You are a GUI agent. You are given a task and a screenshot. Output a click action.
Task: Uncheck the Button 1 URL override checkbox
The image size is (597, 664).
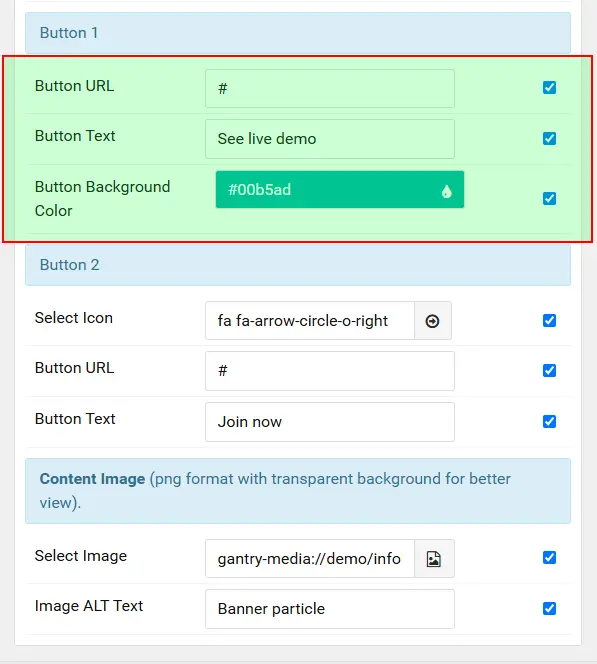(x=549, y=88)
